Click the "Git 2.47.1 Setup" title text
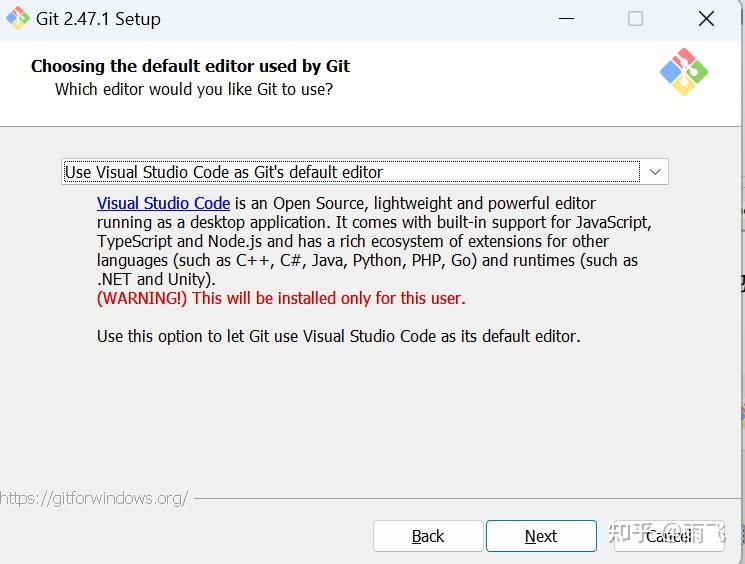 coord(99,19)
